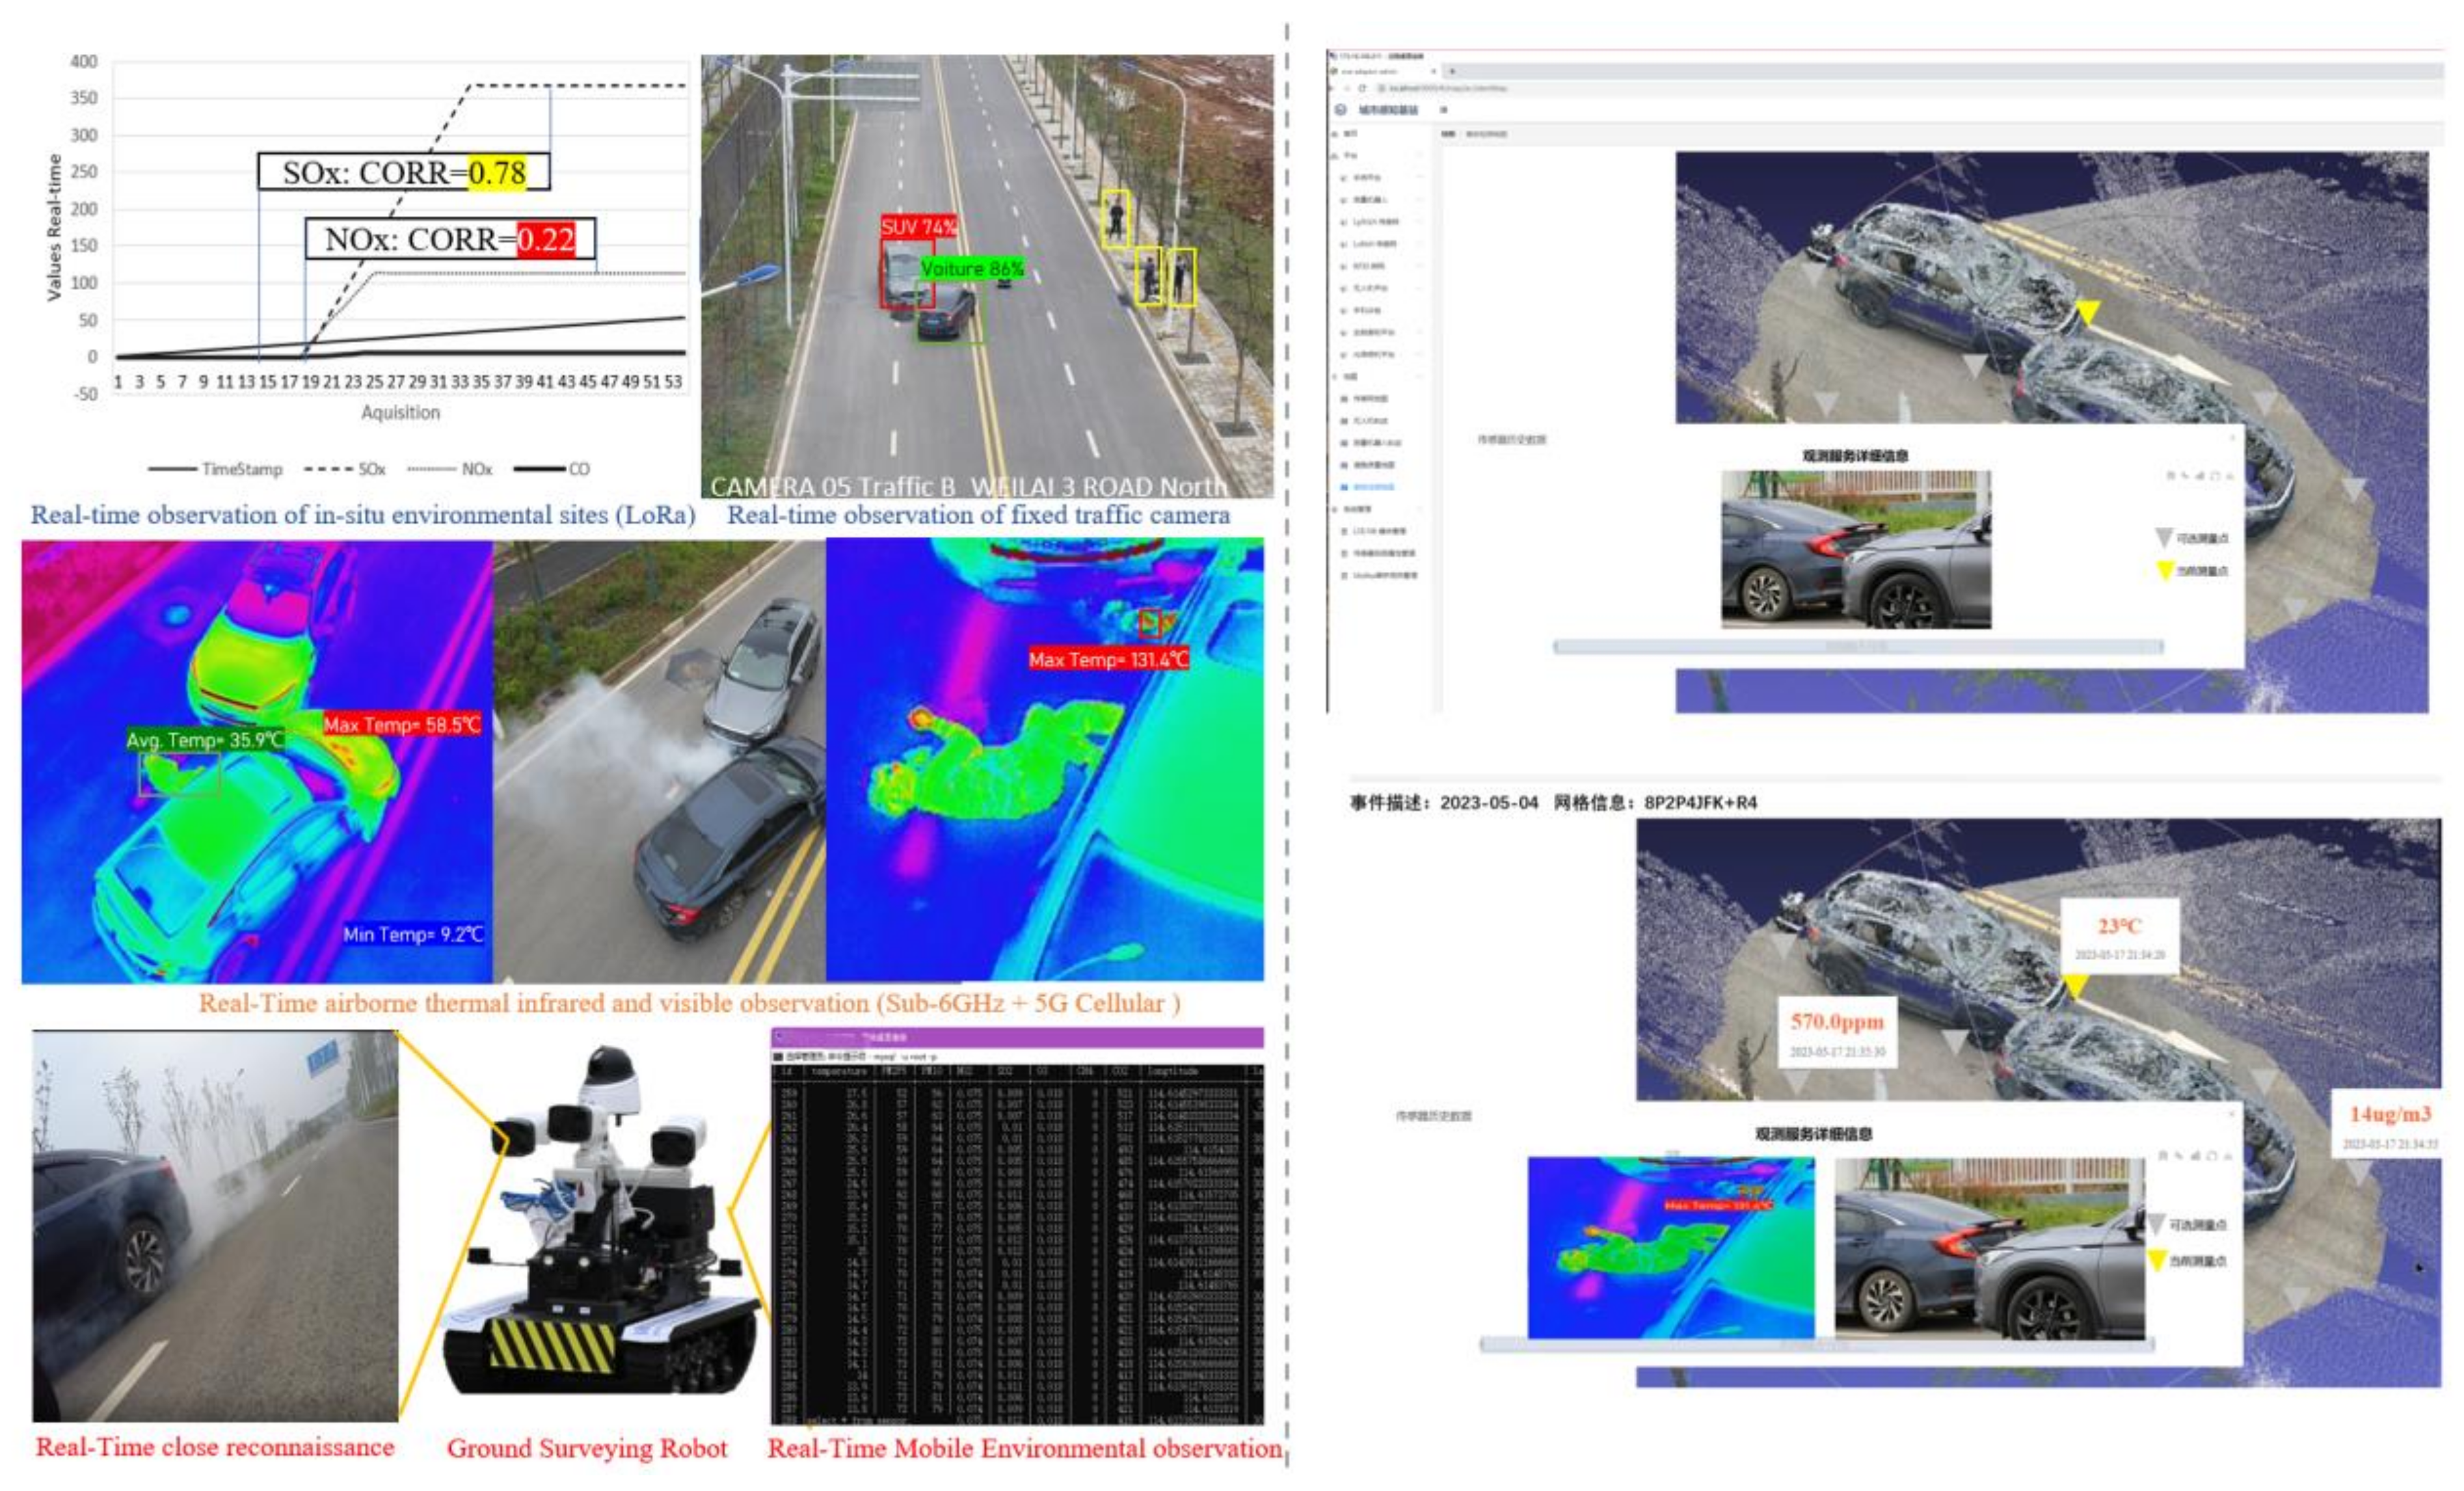The height and width of the screenshot is (1491, 2464).
Task: Click the SUV 74% detection label
Action: click(x=918, y=227)
